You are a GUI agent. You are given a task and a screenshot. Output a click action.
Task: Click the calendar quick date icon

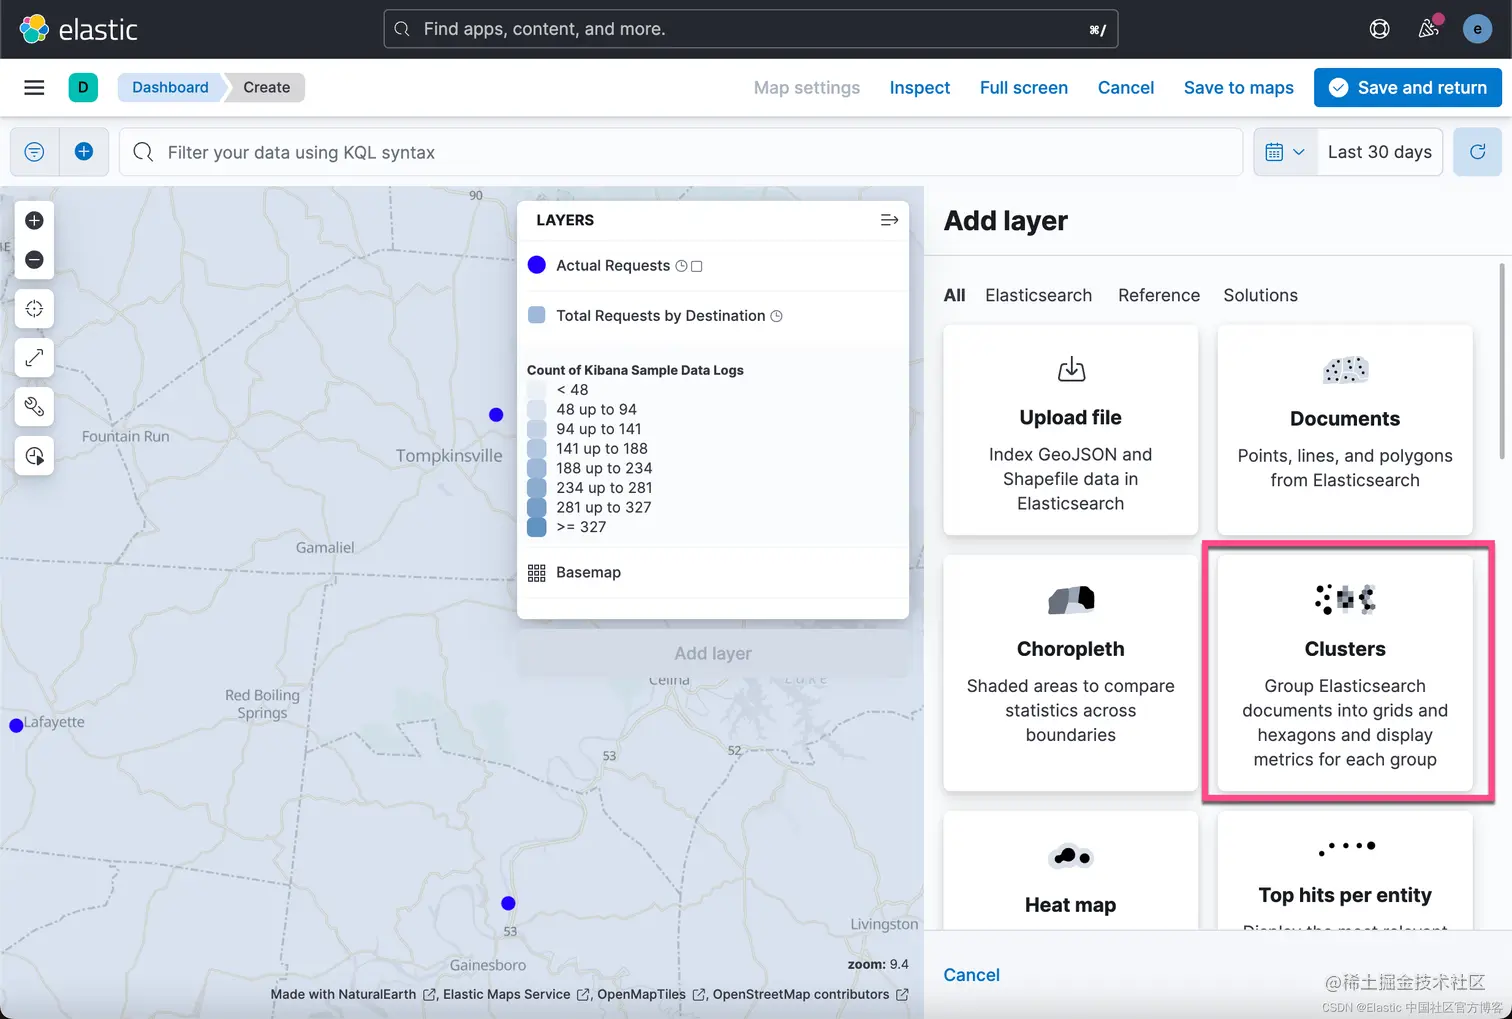click(1285, 152)
